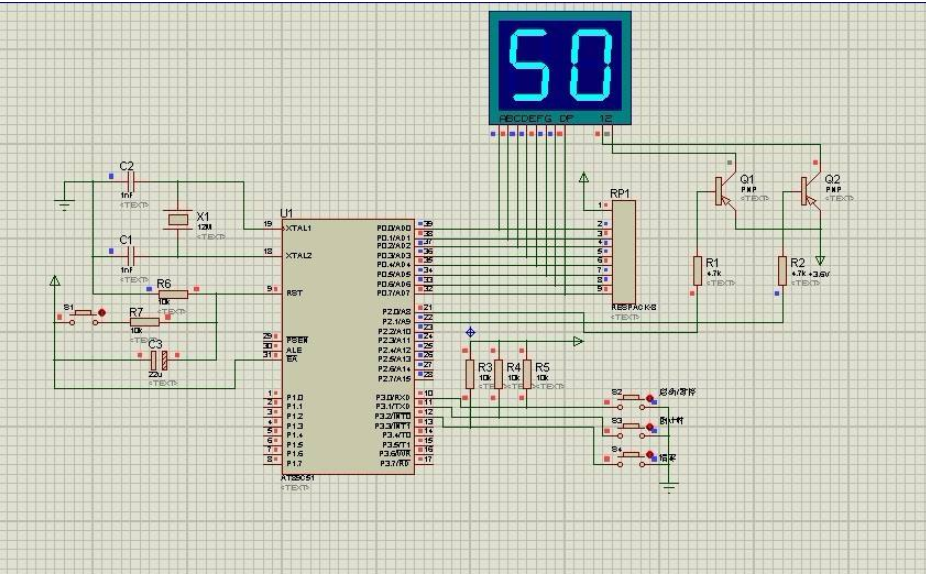Select resistor R7 symbol
This screenshot has height=579, width=926.
click(x=145, y=322)
